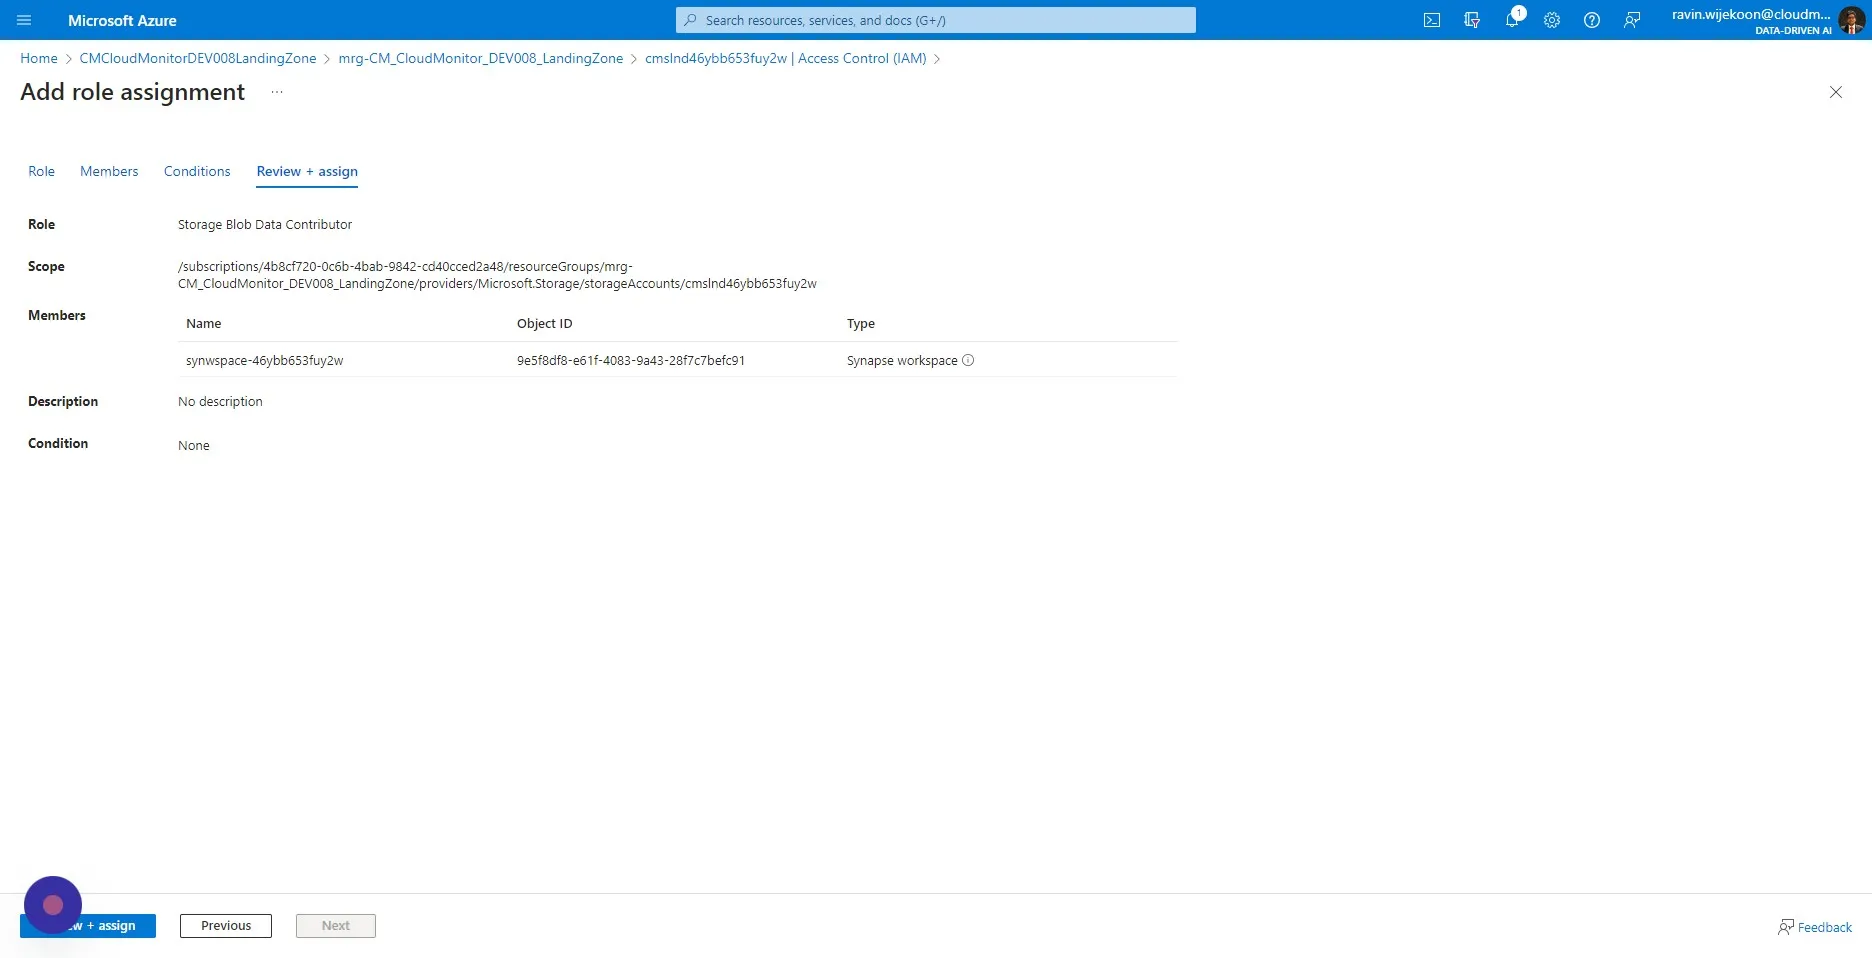Click the Type column header

pos(861,323)
